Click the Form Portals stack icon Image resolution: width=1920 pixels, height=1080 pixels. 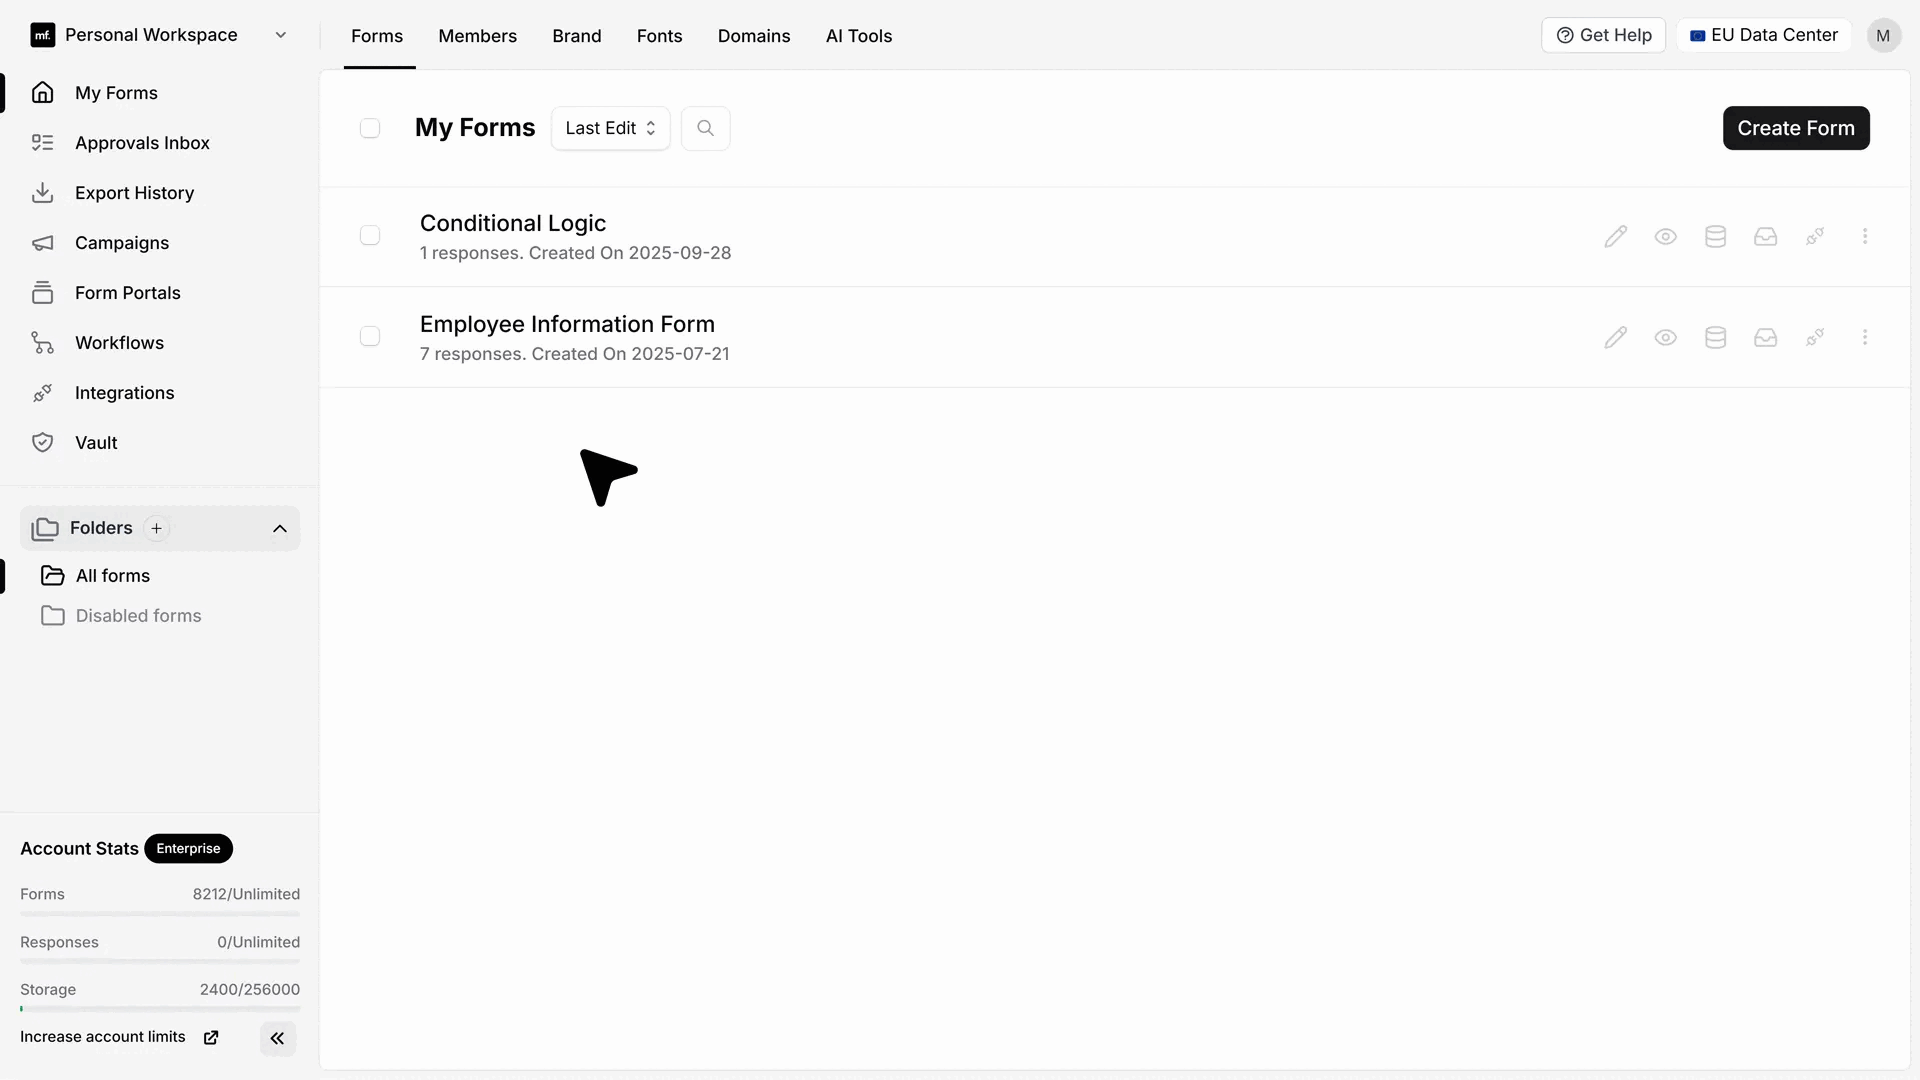[x=42, y=292]
